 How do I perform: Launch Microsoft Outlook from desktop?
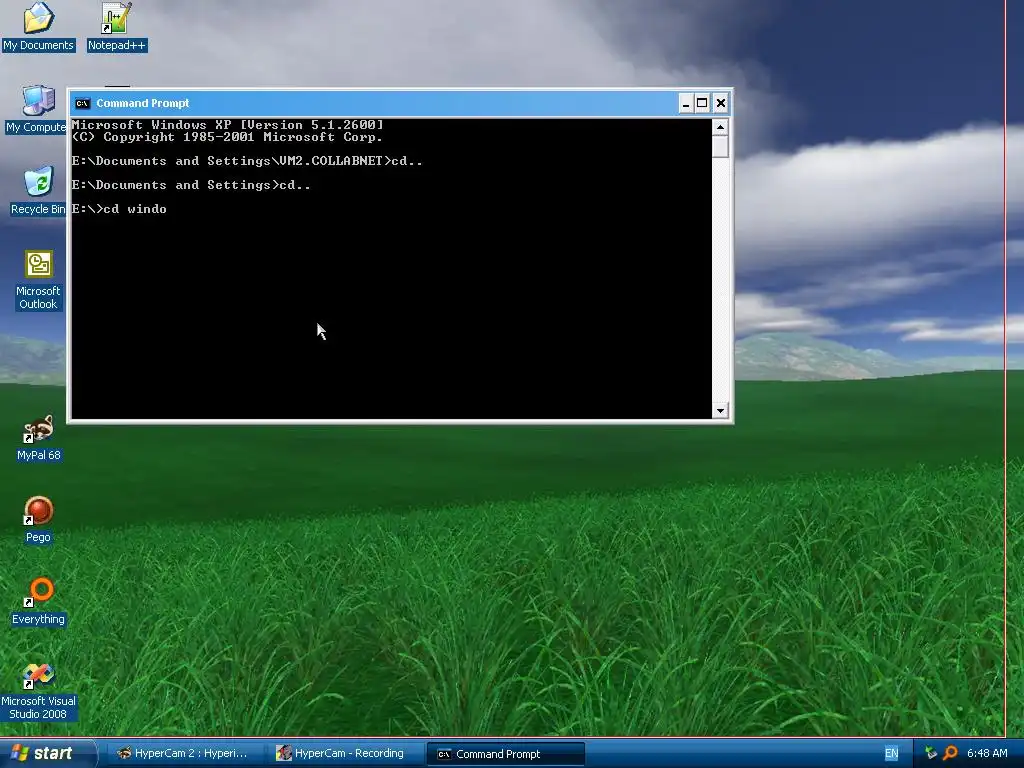point(39,280)
